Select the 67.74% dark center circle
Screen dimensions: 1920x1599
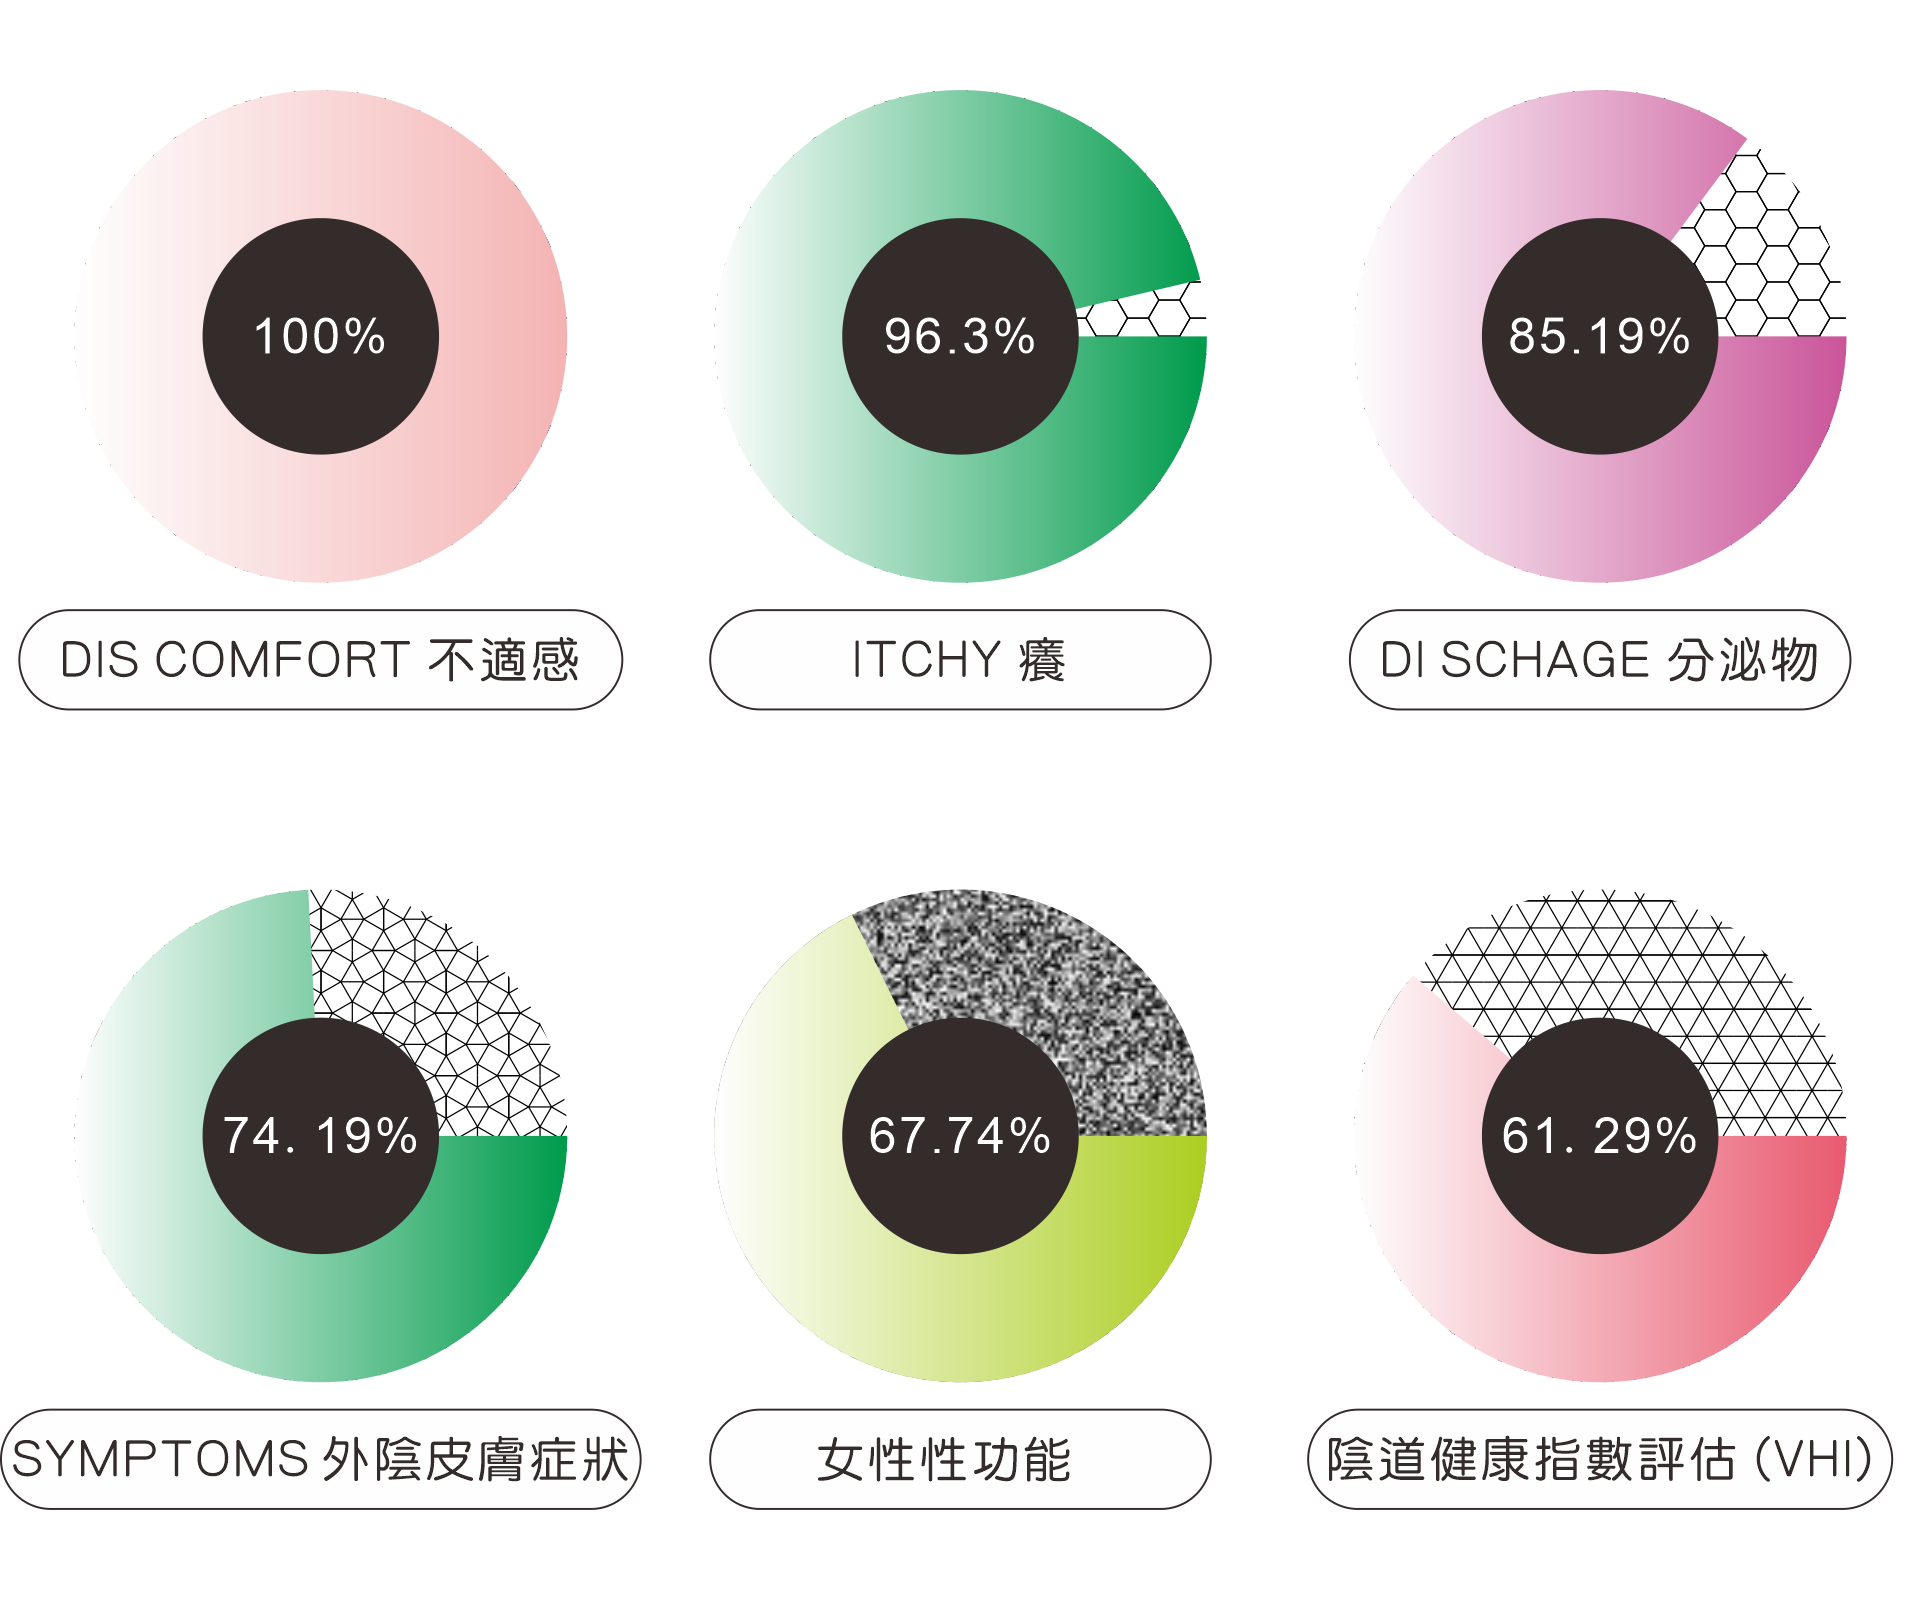click(960, 1136)
